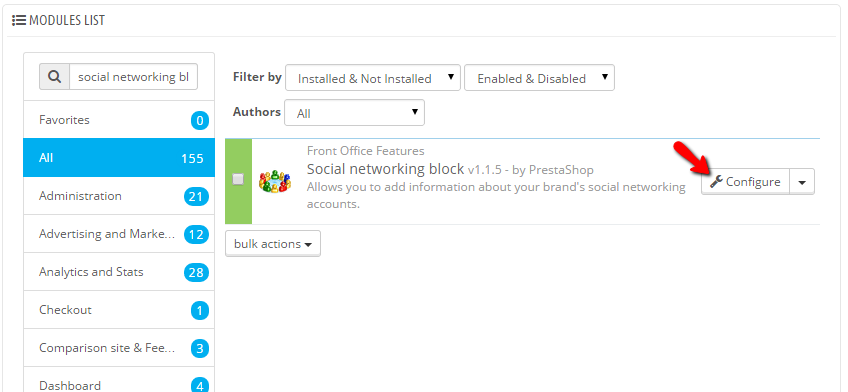Click the Modules List header icon
Viewport: 848px width, 392px height.
19,21
